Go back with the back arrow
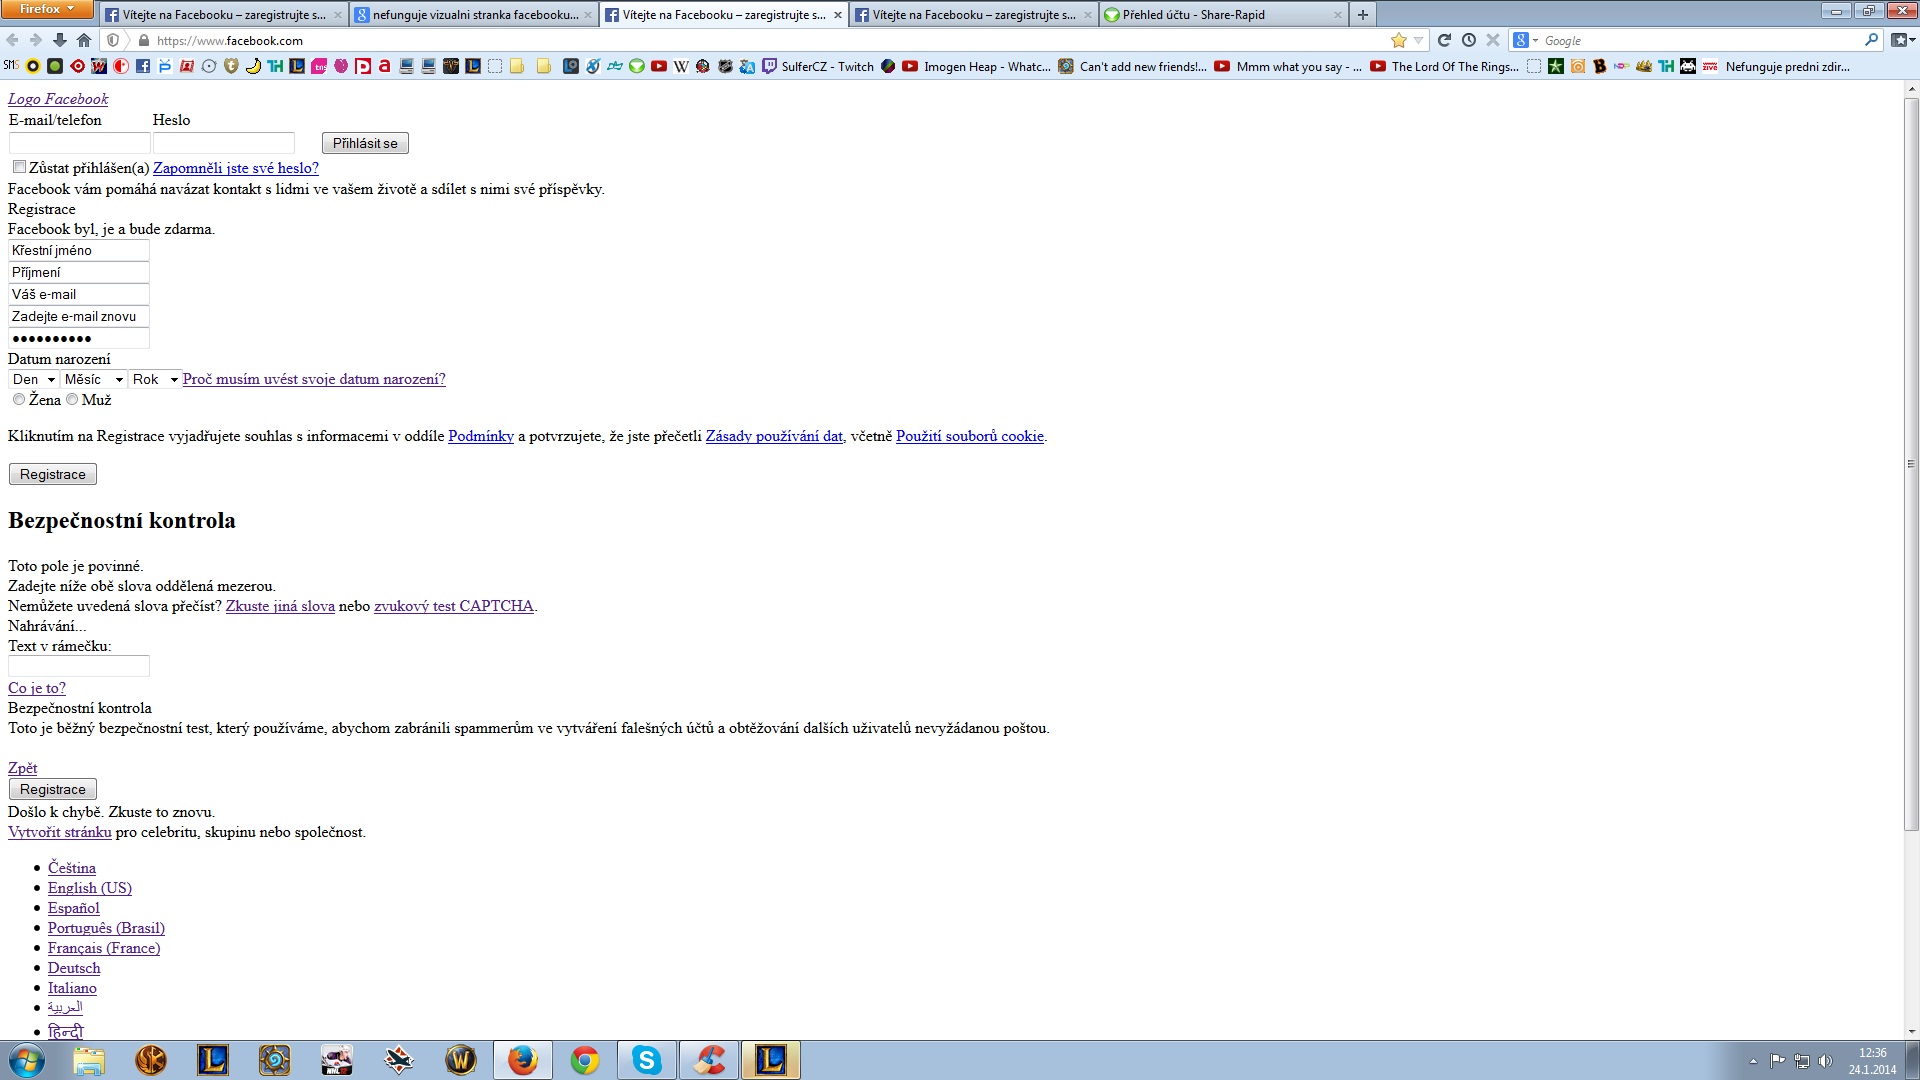This screenshot has height=1080, width=1920. 12,40
